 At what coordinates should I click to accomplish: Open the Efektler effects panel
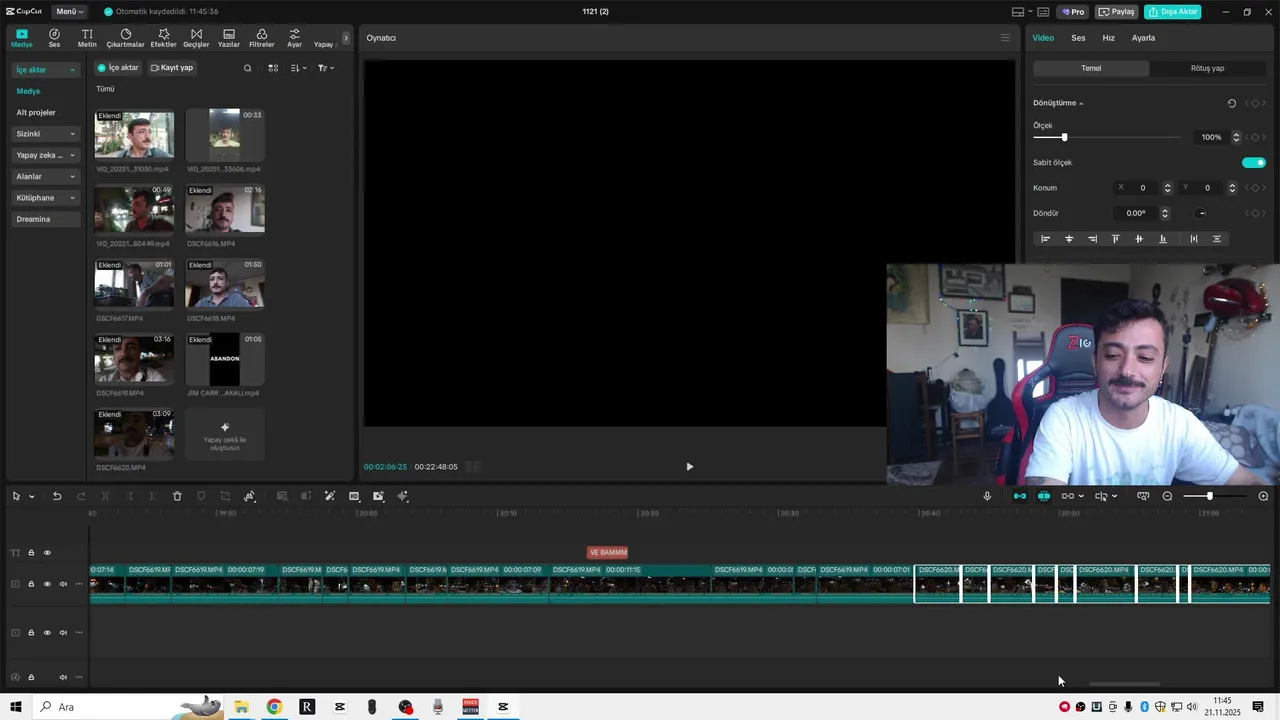tap(163, 38)
